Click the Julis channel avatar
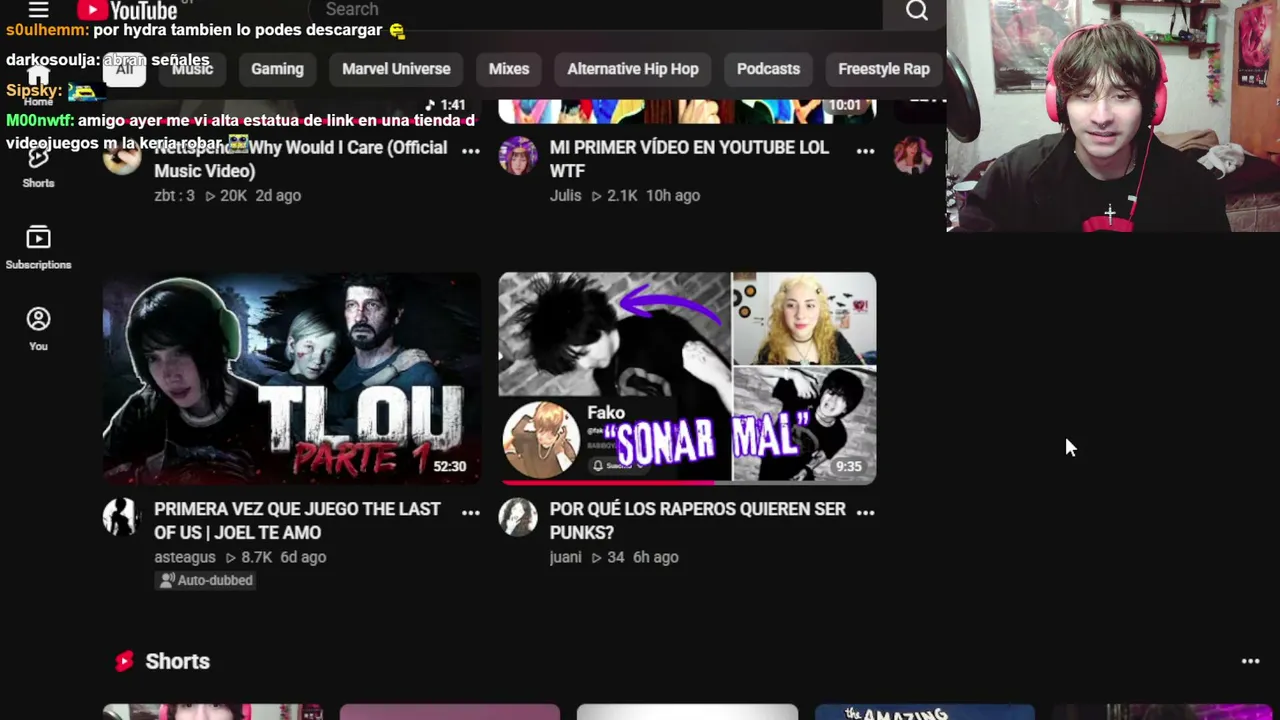Screen dimensions: 1280x720 pyautogui.click(x=517, y=155)
